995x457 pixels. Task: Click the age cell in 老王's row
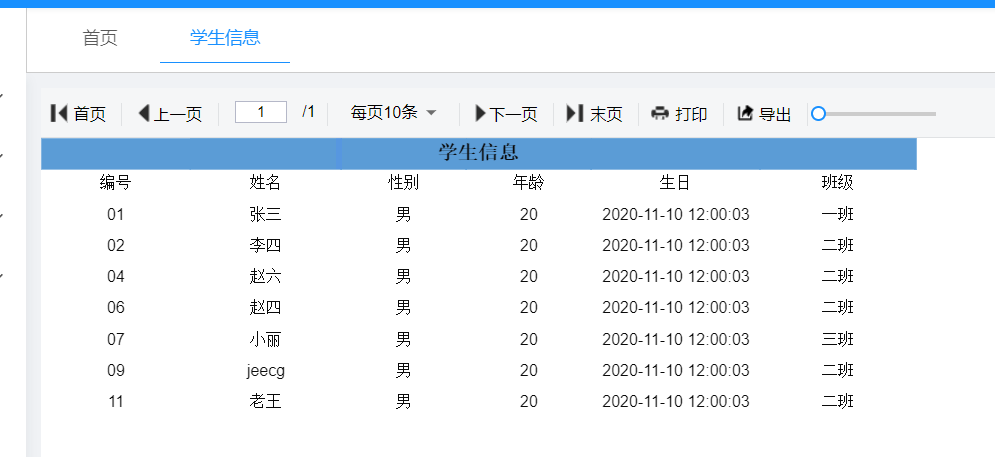(529, 401)
